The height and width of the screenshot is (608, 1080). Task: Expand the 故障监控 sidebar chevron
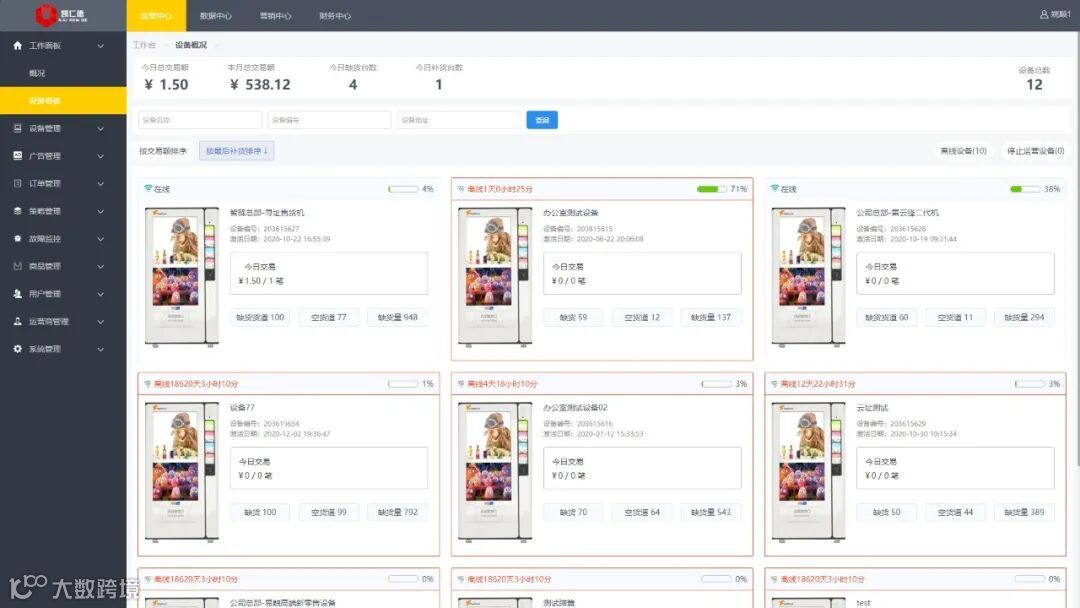(101, 238)
